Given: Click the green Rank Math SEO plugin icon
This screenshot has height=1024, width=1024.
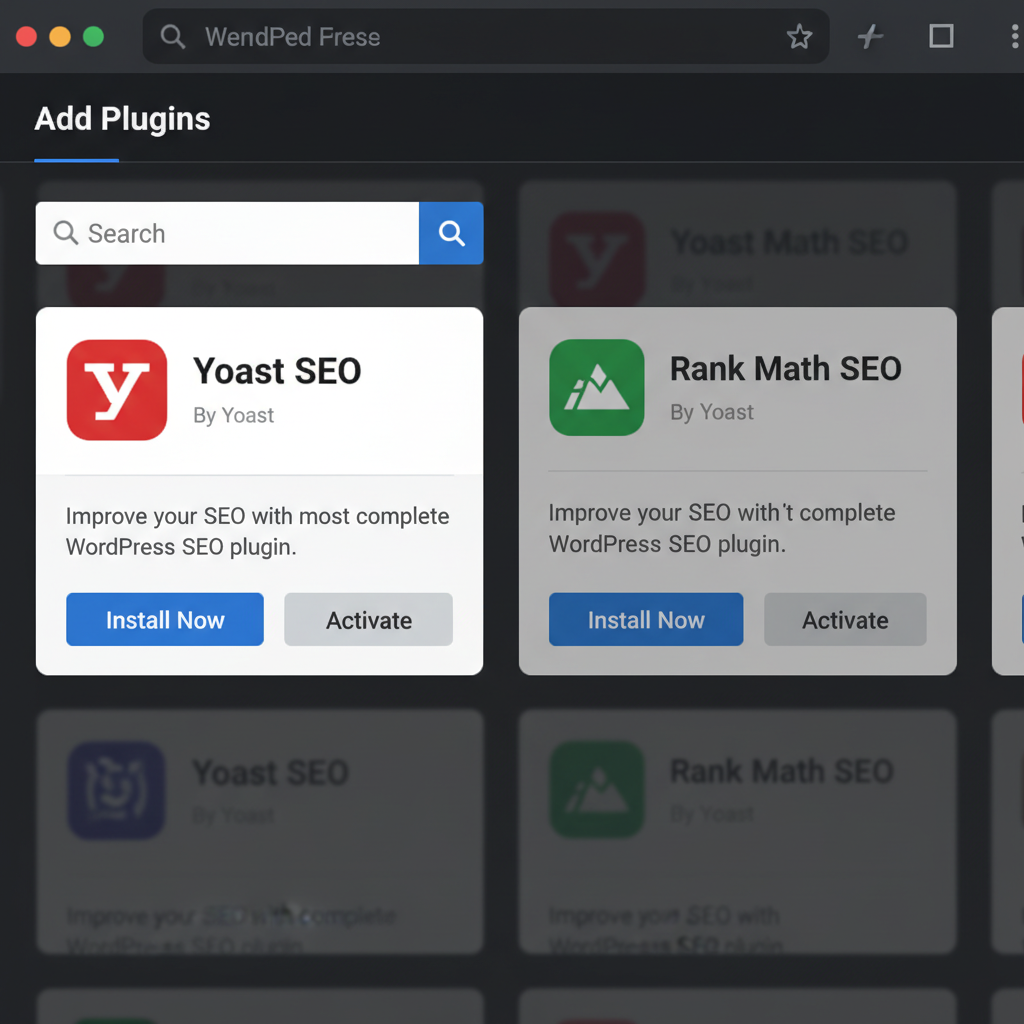Looking at the screenshot, I should [597, 387].
